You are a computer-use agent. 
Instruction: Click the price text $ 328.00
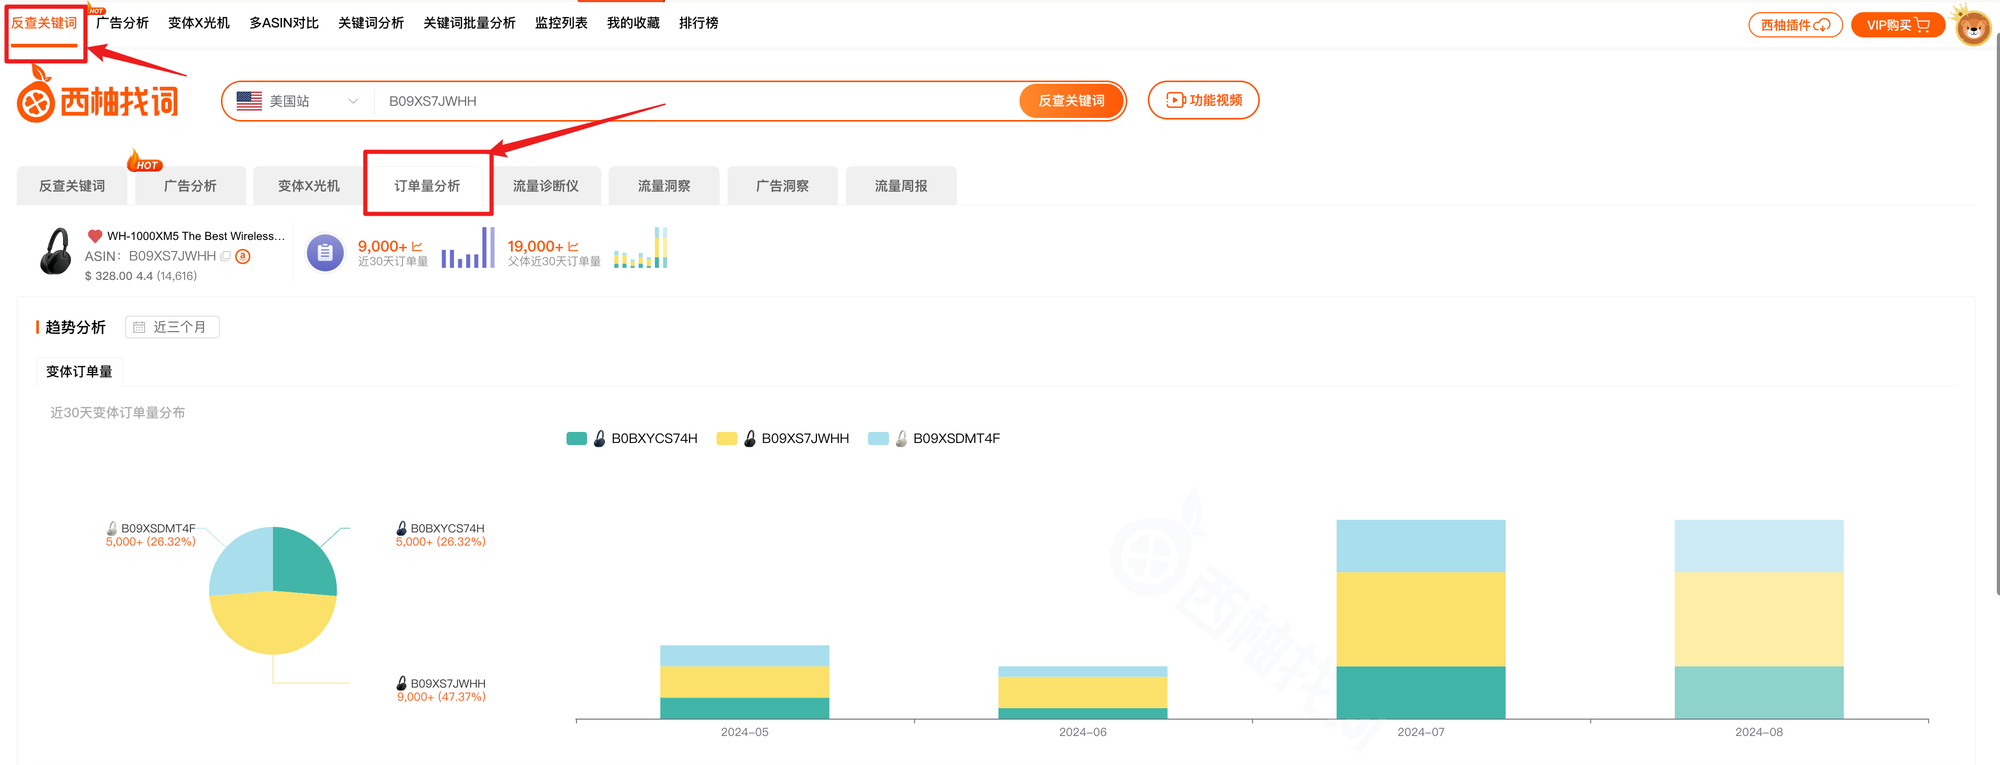click(109, 276)
